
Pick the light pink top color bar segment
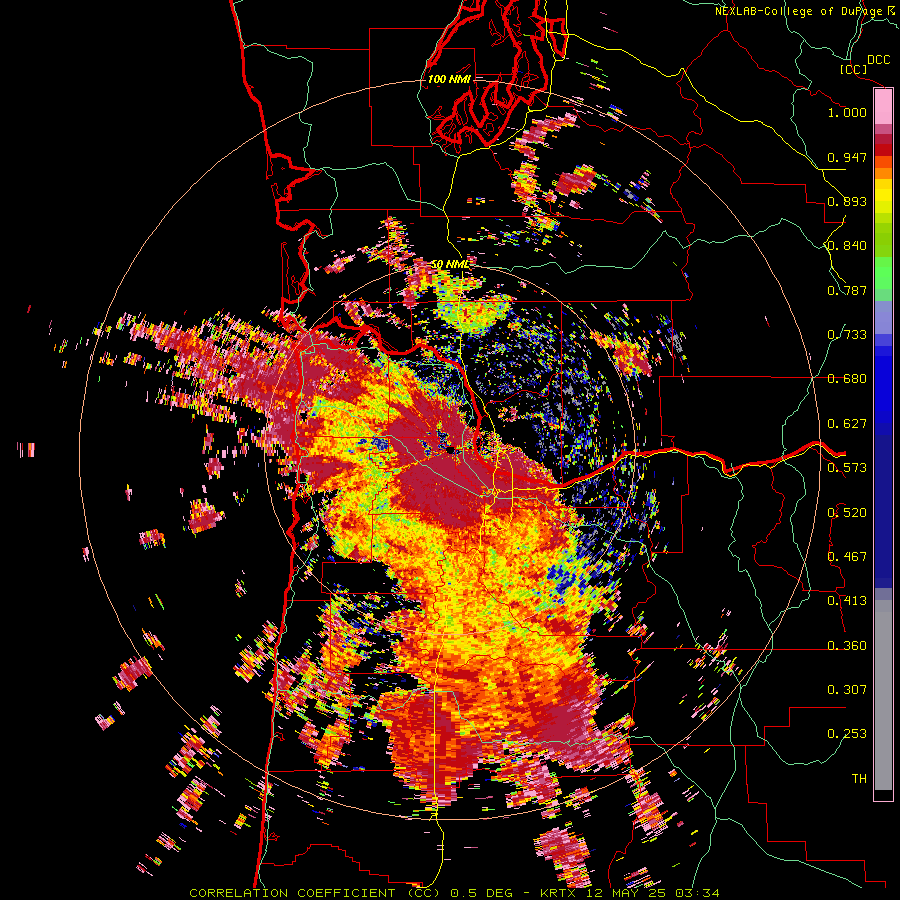(x=883, y=107)
